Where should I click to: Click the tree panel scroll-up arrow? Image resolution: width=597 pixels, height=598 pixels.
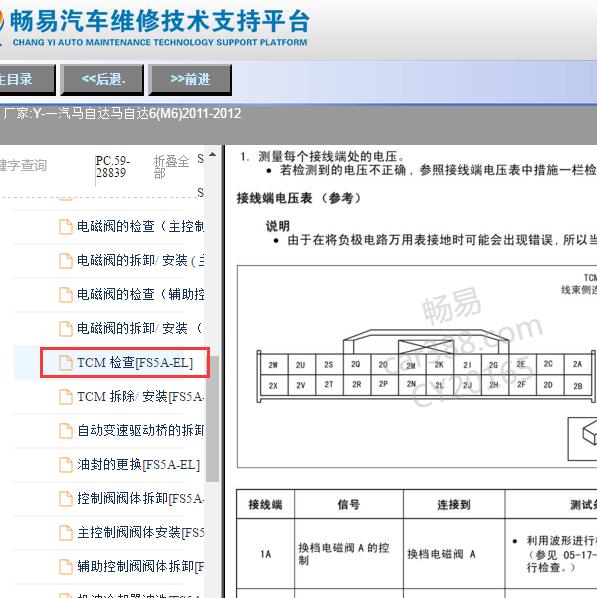212,155
